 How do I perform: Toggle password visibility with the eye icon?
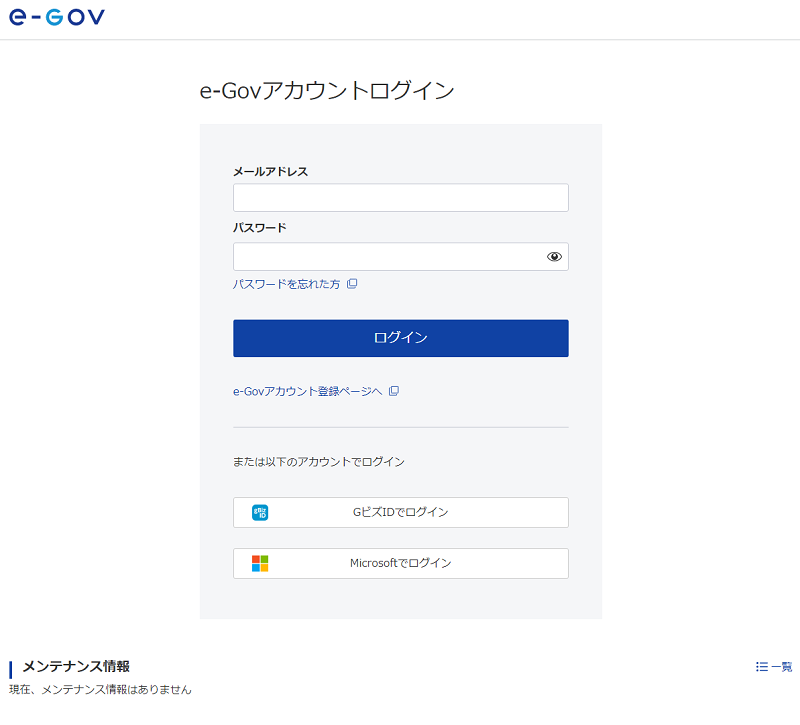(554, 257)
